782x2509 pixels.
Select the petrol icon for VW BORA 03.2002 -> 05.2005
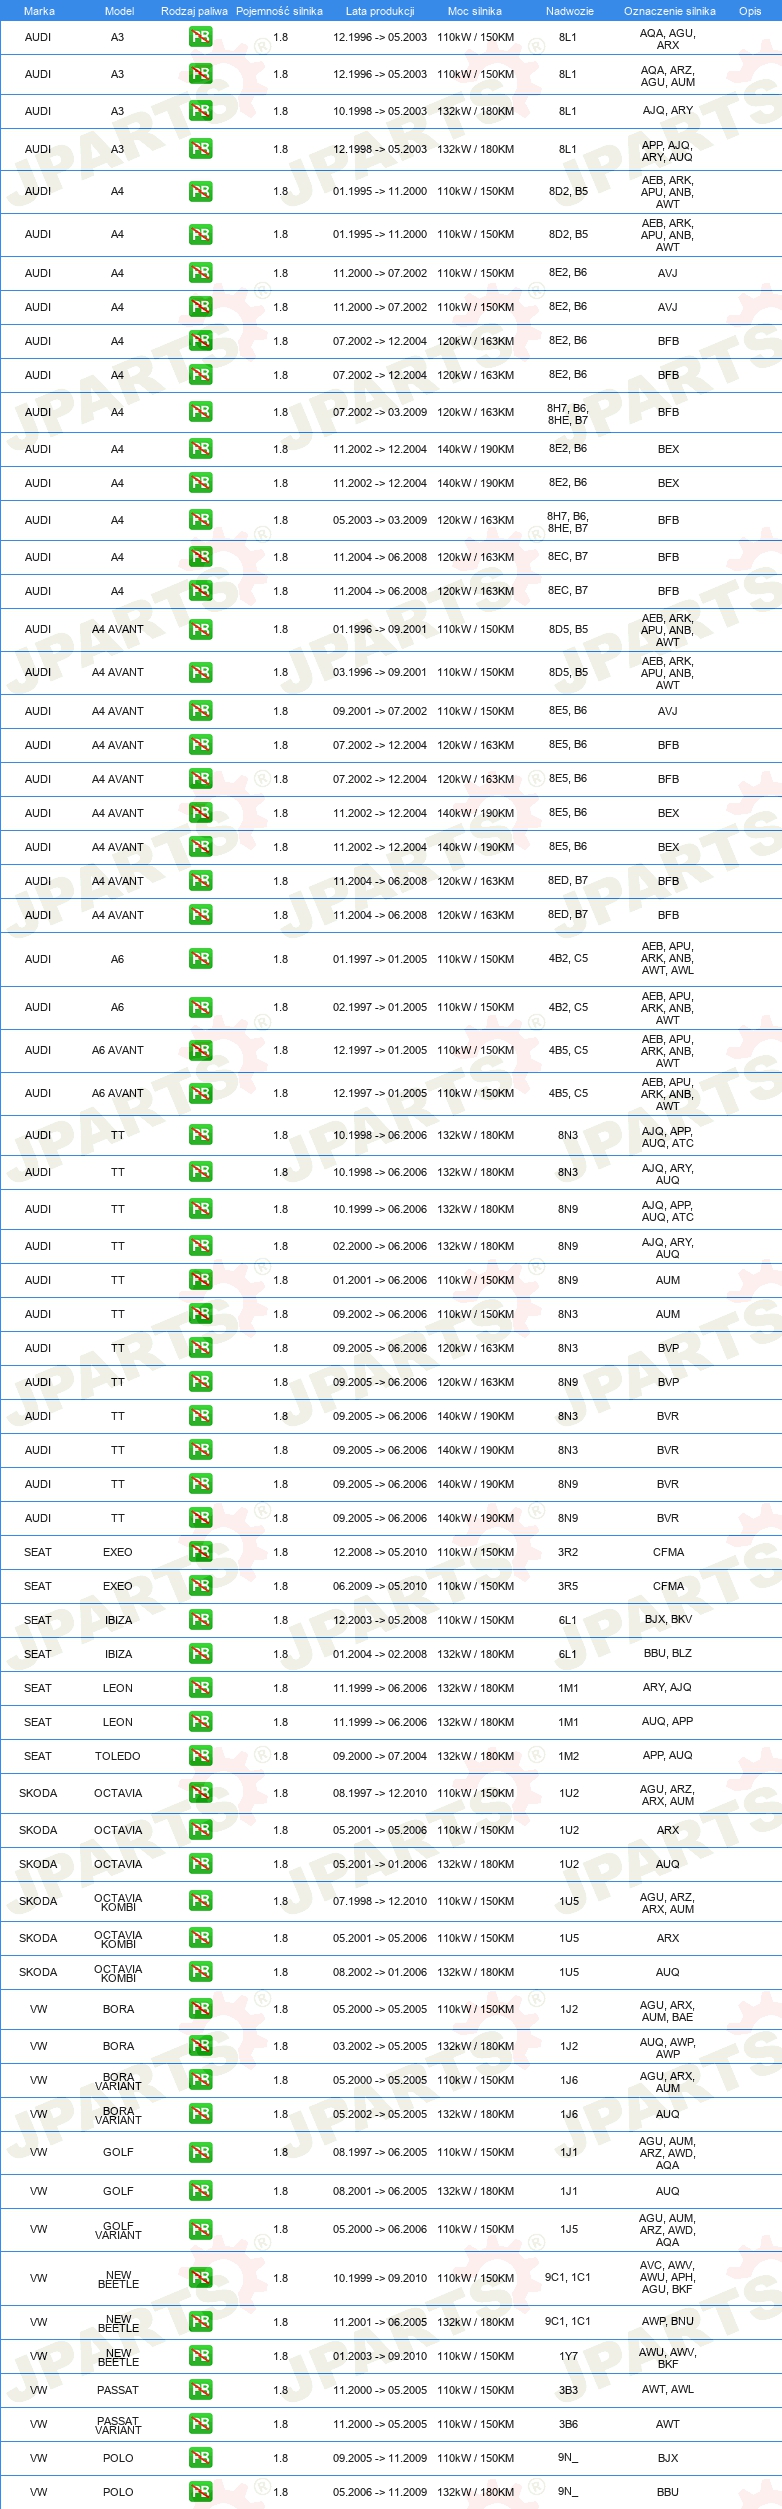pyautogui.click(x=201, y=2047)
